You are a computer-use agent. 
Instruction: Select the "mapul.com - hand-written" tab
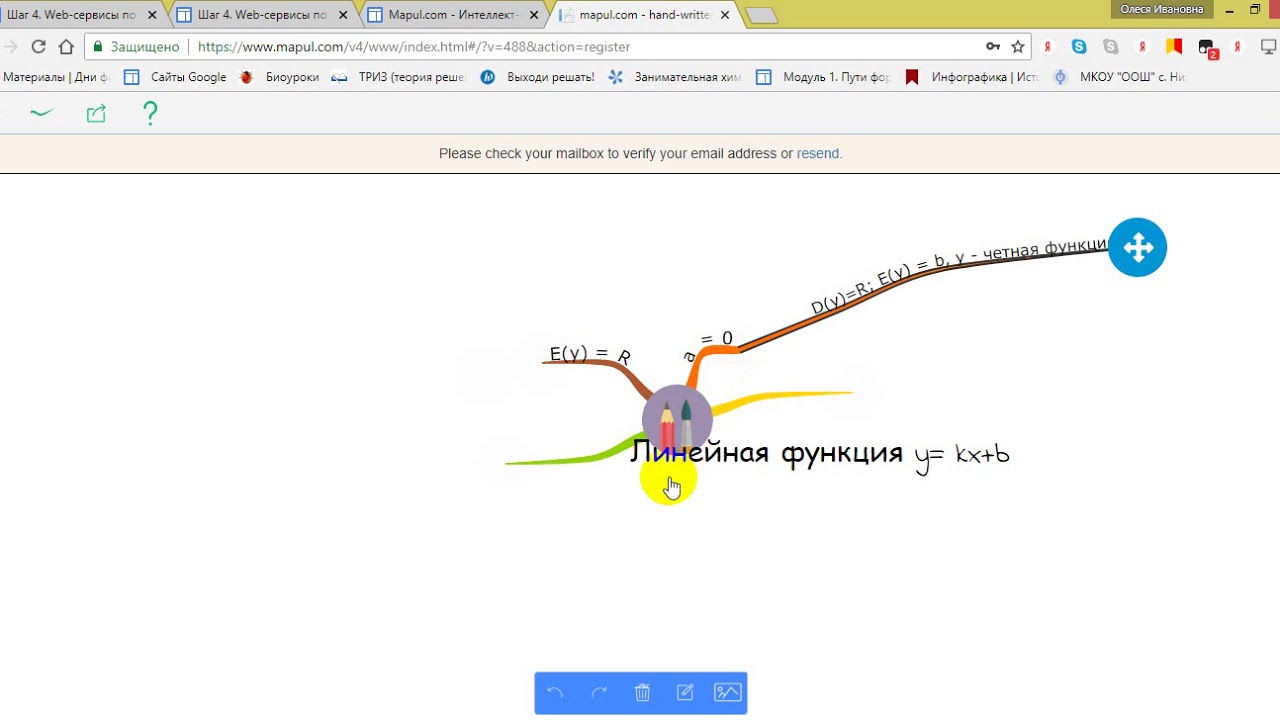coord(644,15)
